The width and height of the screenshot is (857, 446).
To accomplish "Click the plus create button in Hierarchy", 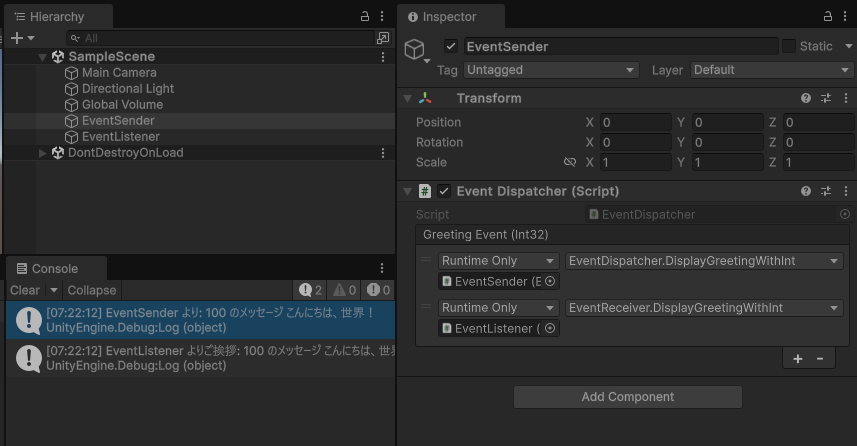I will (17, 38).
